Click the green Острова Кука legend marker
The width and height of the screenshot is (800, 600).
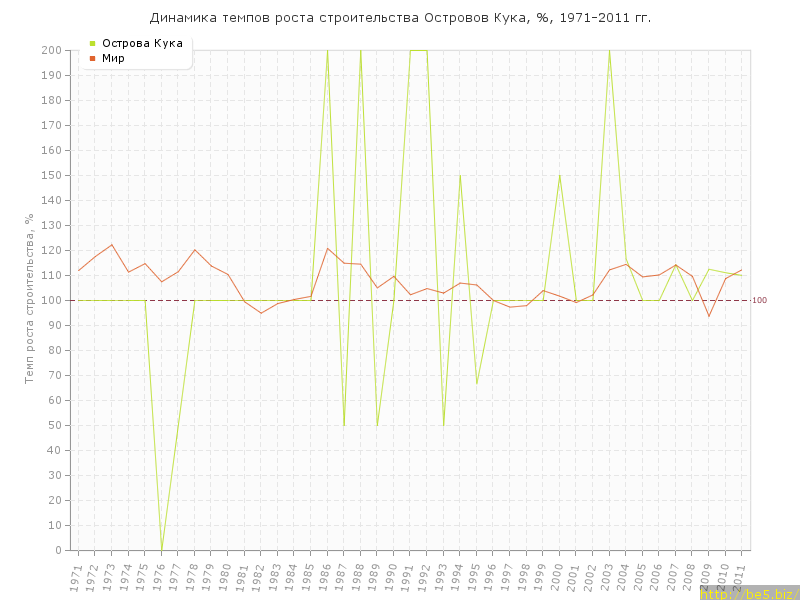pyautogui.click(x=93, y=43)
